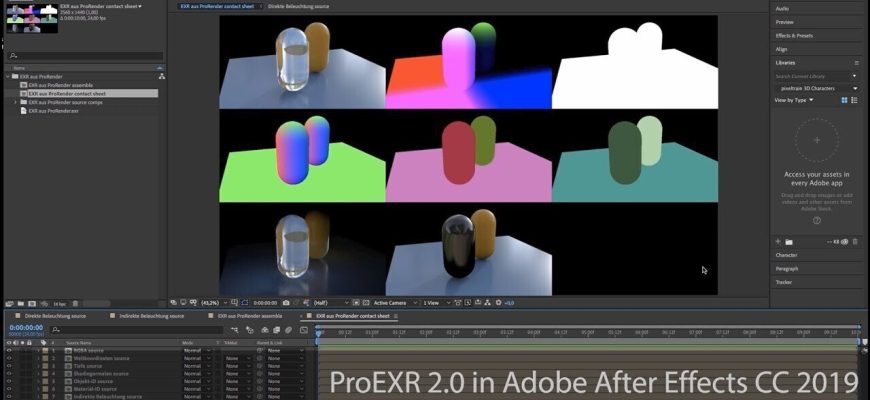Toggle the mask and shape path visibility
Screen dimensions: 870x400
[245, 303]
